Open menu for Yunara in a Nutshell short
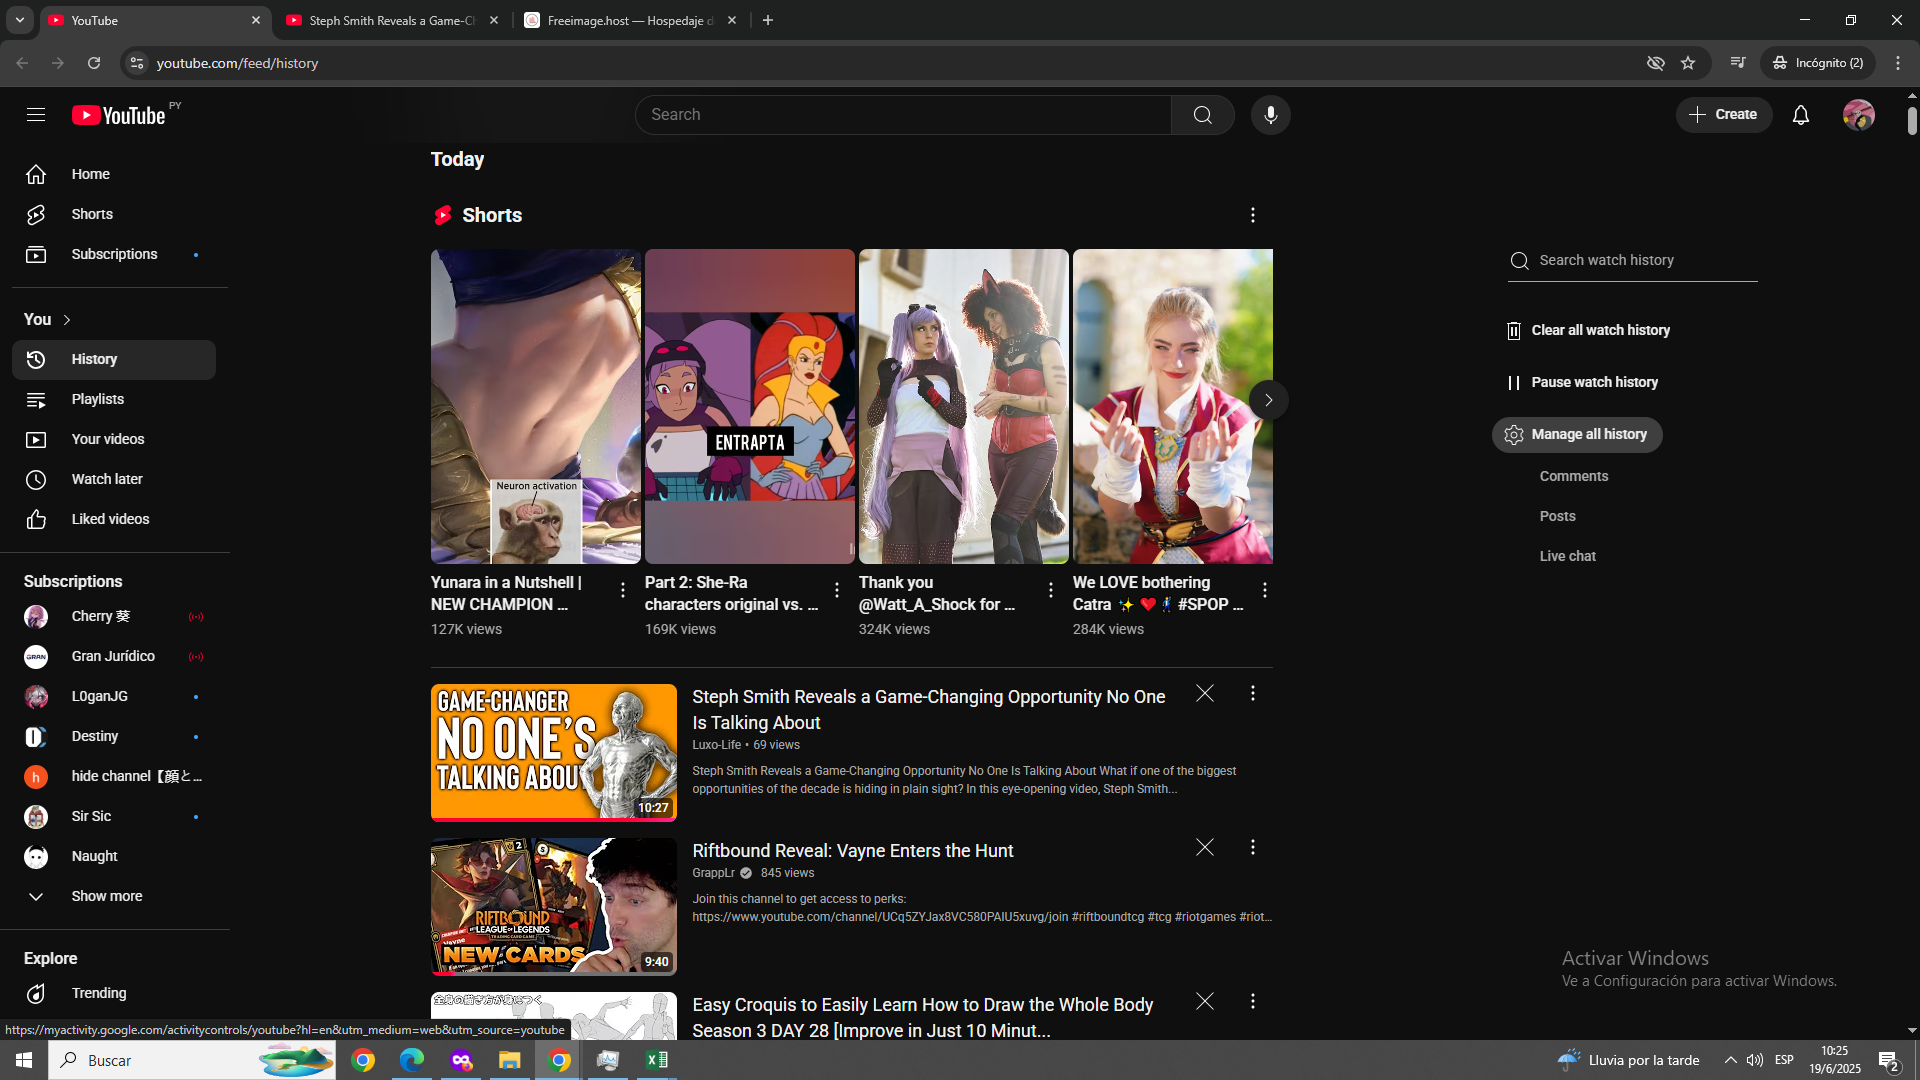The width and height of the screenshot is (1920, 1080). tap(623, 591)
